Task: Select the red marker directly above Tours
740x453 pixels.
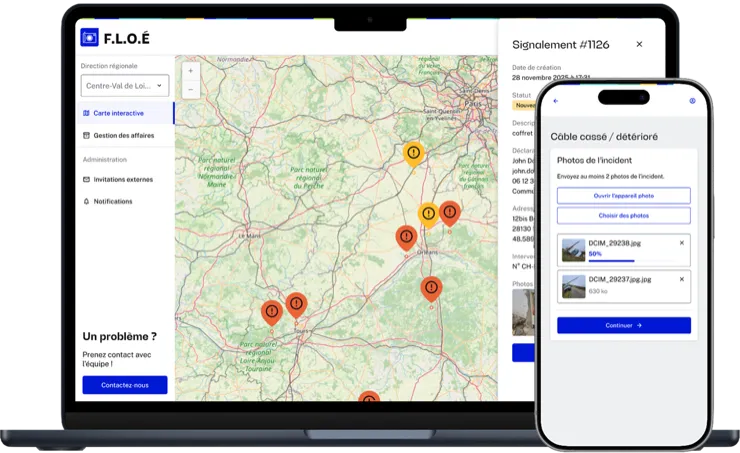Action: coord(296,305)
